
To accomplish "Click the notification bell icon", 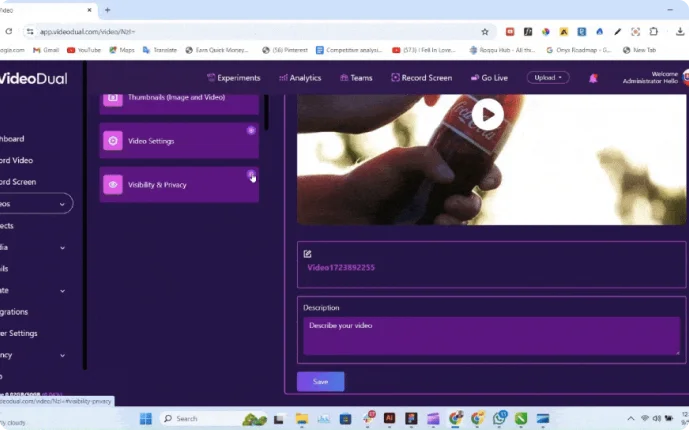I will tap(594, 78).
